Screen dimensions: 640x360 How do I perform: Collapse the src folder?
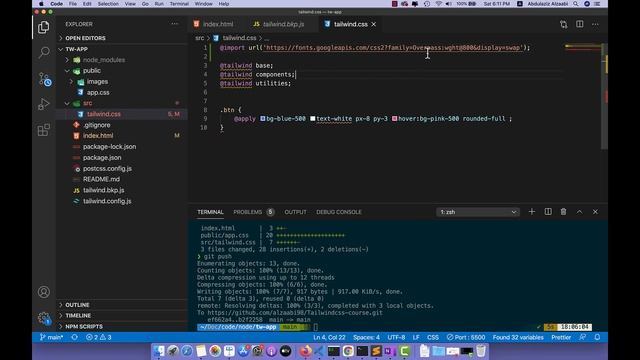87,103
